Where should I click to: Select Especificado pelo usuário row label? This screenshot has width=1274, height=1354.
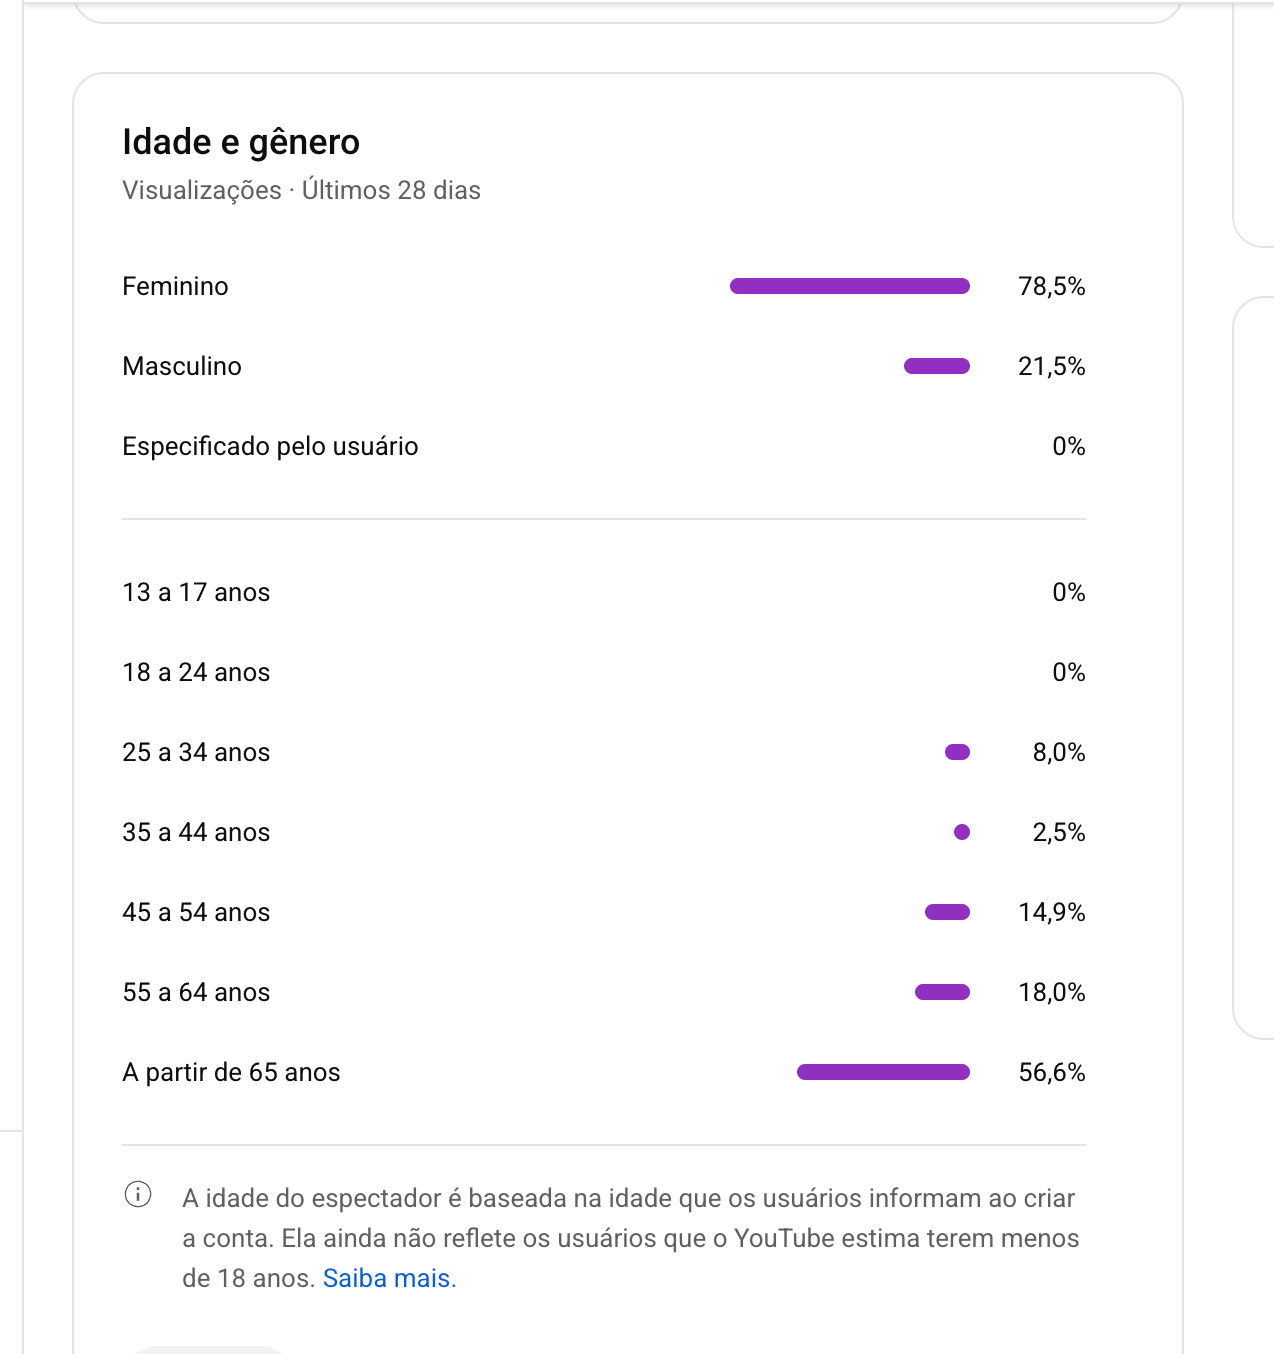tap(270, 446)
